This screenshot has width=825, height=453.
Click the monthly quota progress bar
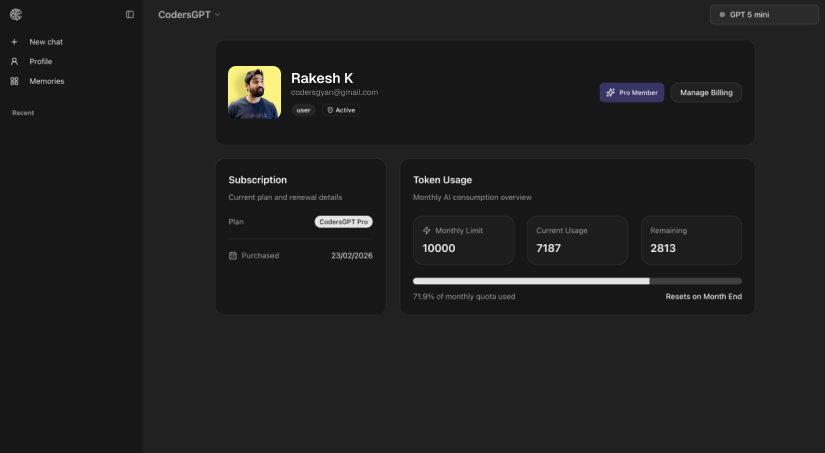pos(577,281)
